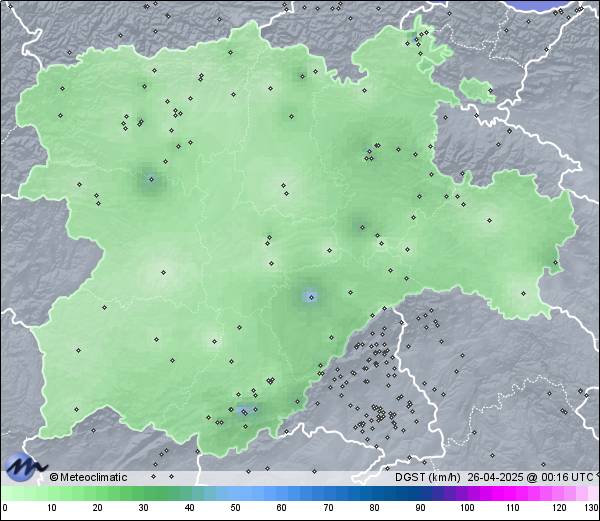Click scale value 50

pyautogui.click(x=235, y=508)
